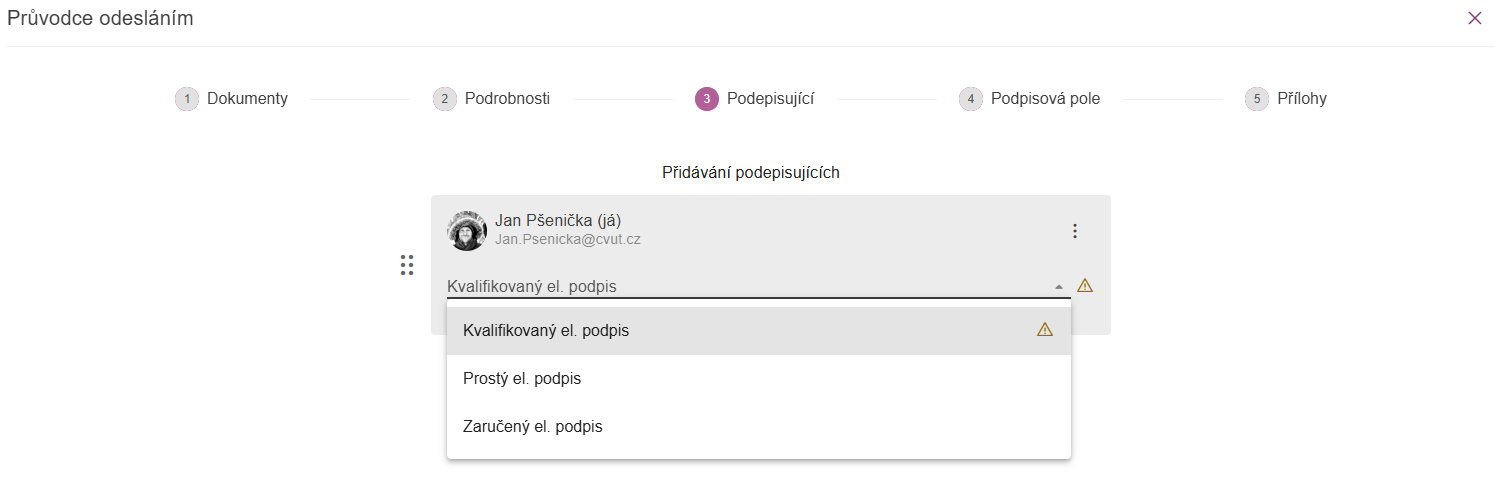Open three-dot menu for Jan Pšenička
This screenshot has width=1500, height=490.
point(1075,231)
